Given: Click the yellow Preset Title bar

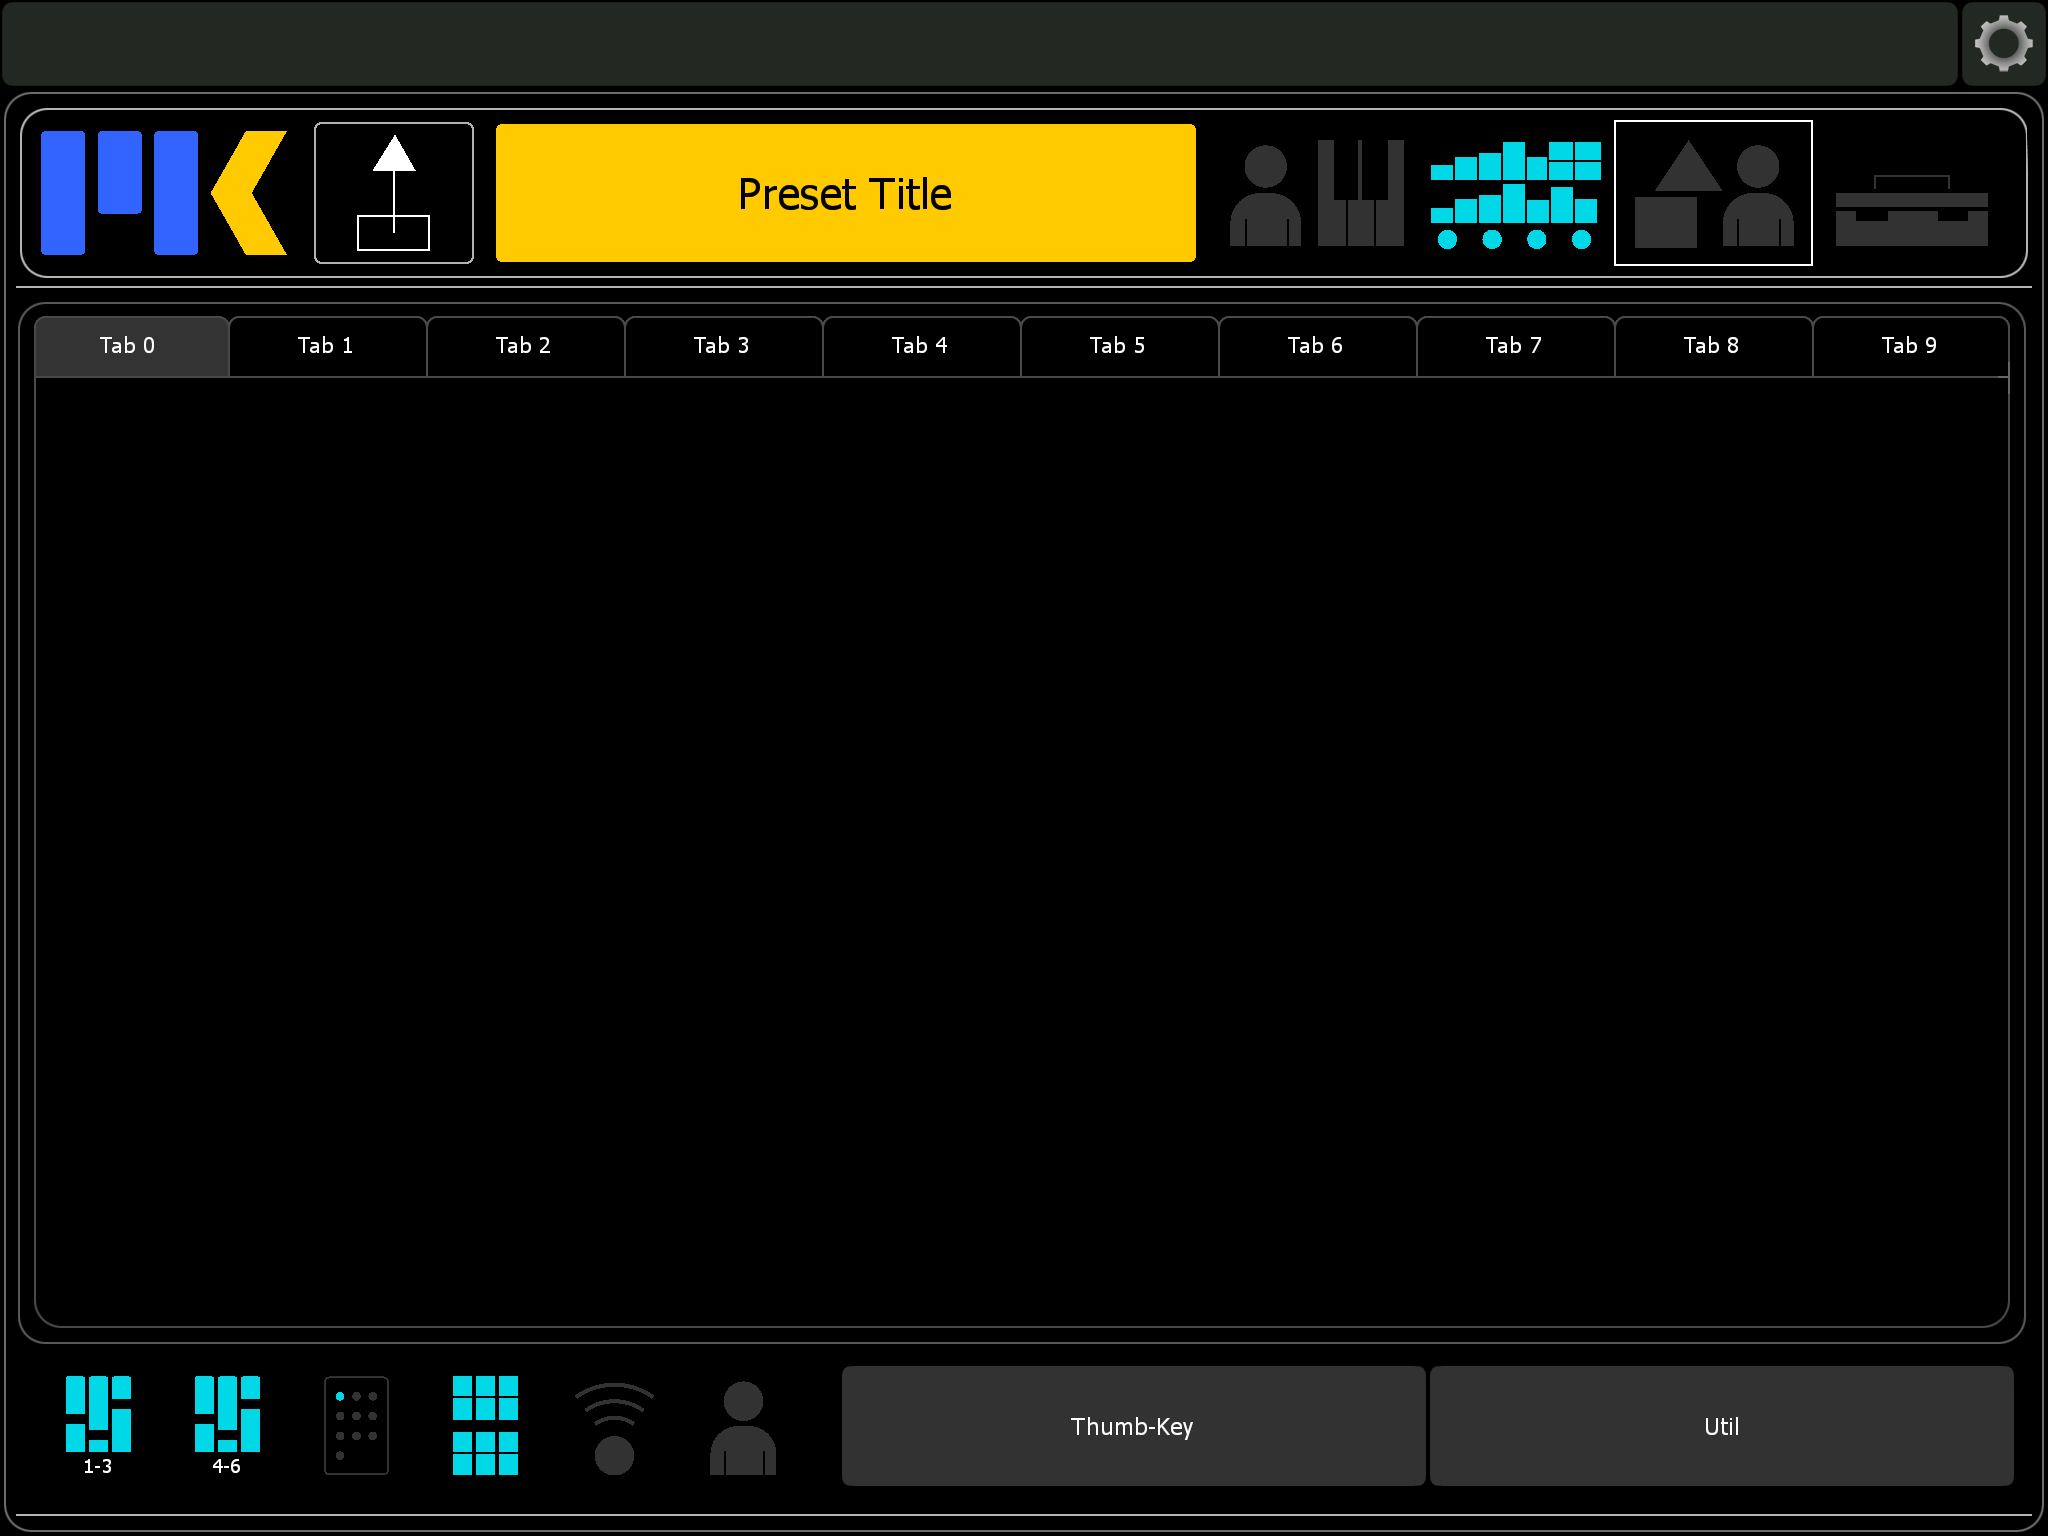Looking at the screenshot, I should point(845,193).
